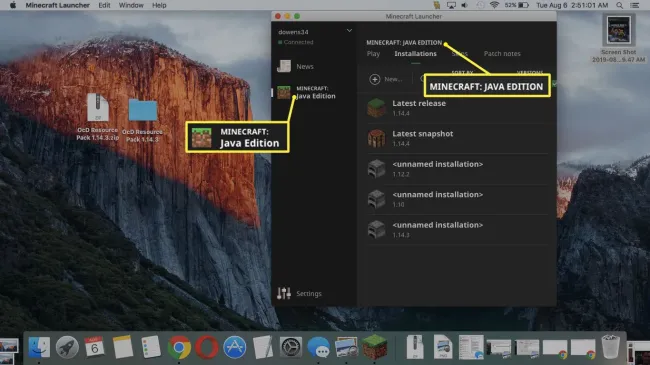Open the Trash in the Dock
Screen dimensions: 650x365
610,347
